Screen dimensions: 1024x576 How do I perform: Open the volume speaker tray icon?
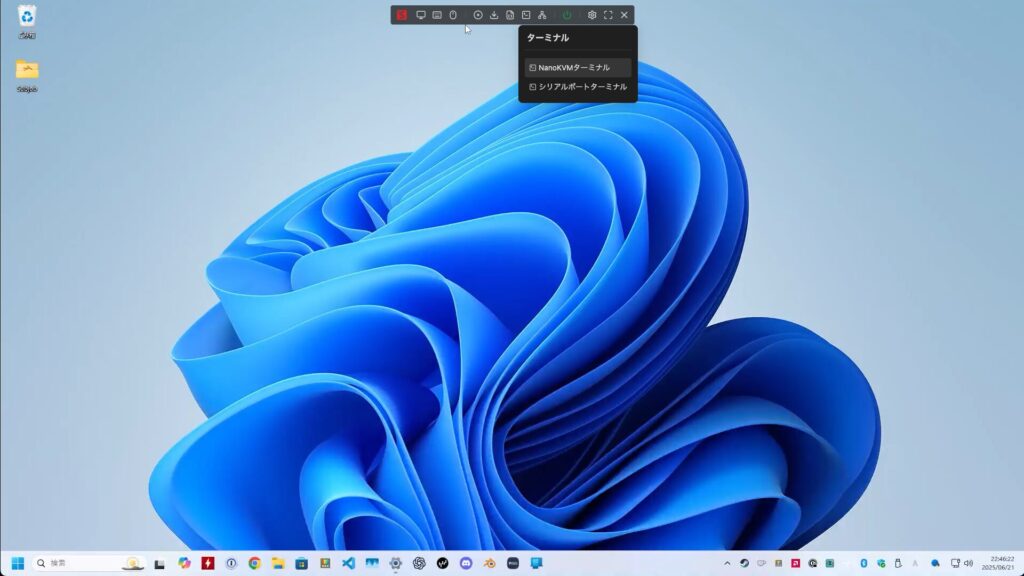(968, 563)
